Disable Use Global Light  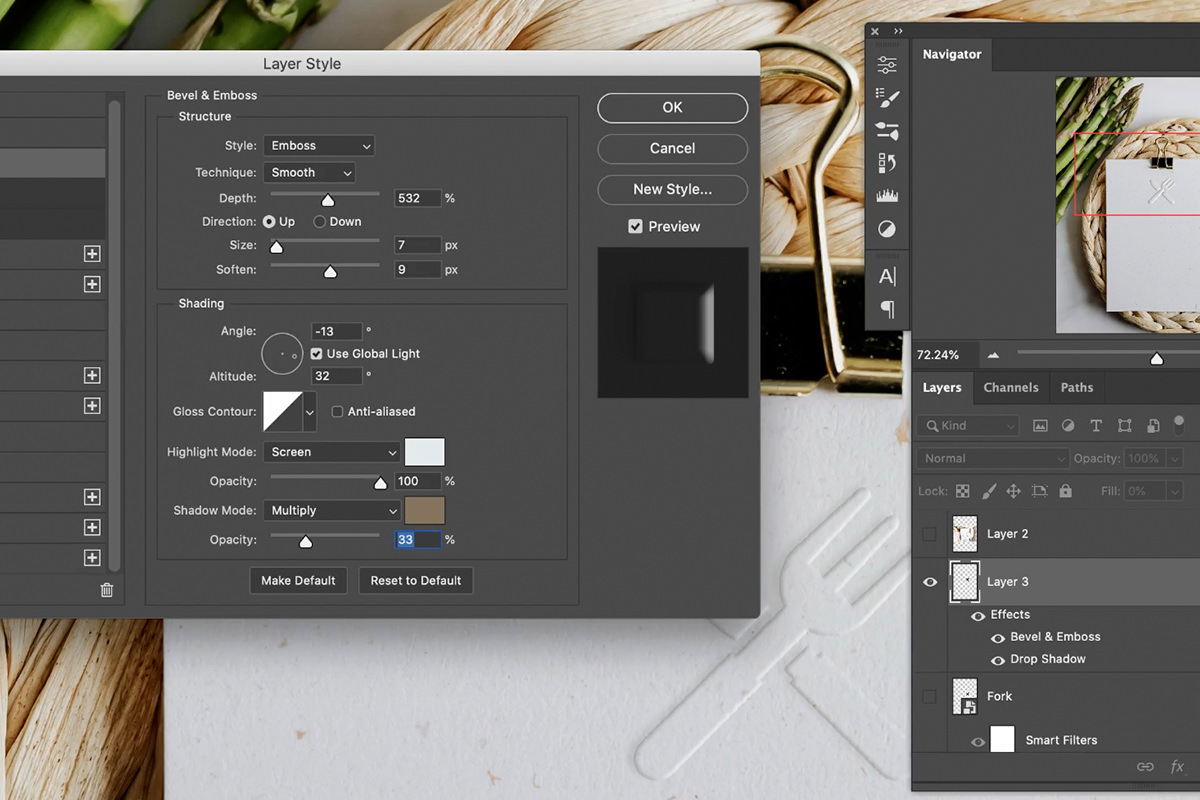(x=316, y=353)
